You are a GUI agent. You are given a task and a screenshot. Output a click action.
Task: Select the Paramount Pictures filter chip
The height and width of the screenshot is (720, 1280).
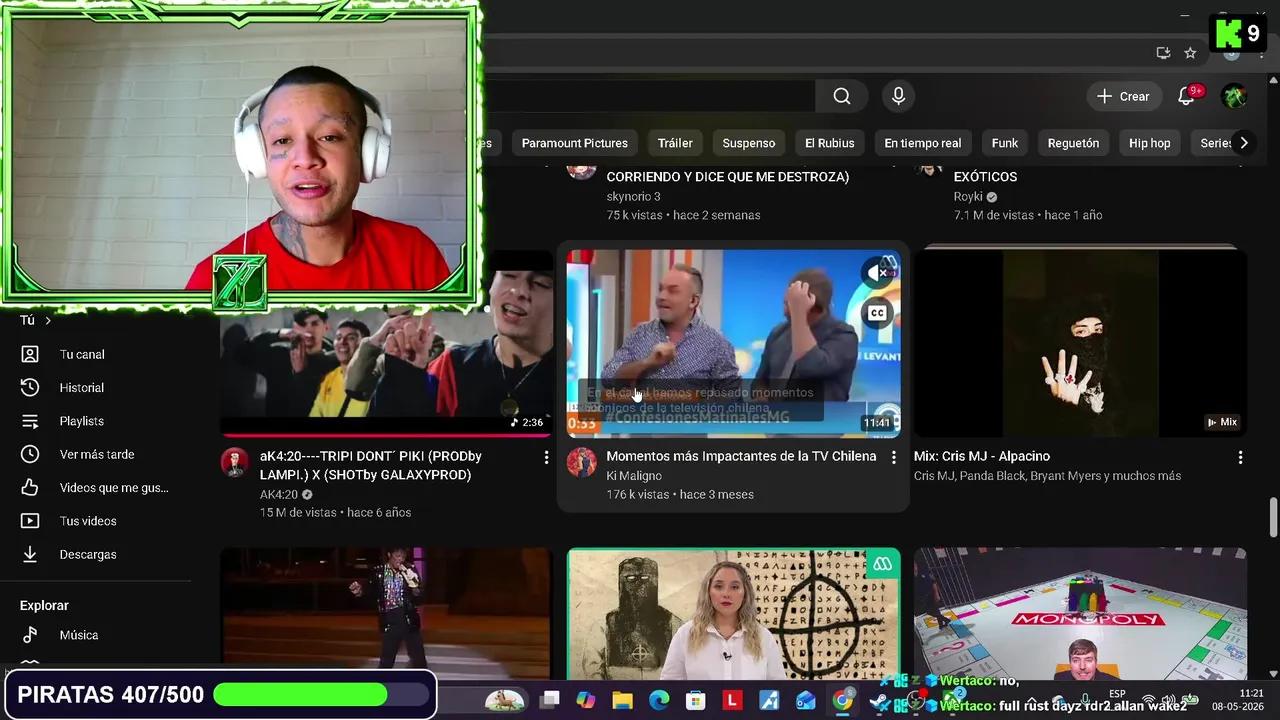[x=575, y=143]
